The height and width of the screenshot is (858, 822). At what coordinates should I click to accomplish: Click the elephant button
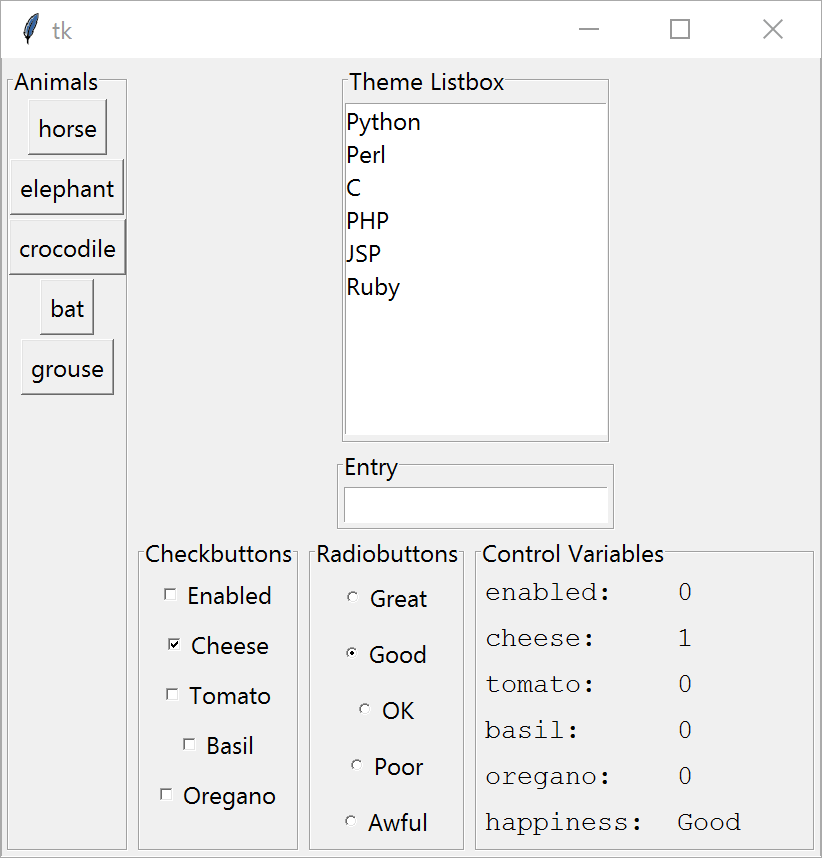(67, 188)
